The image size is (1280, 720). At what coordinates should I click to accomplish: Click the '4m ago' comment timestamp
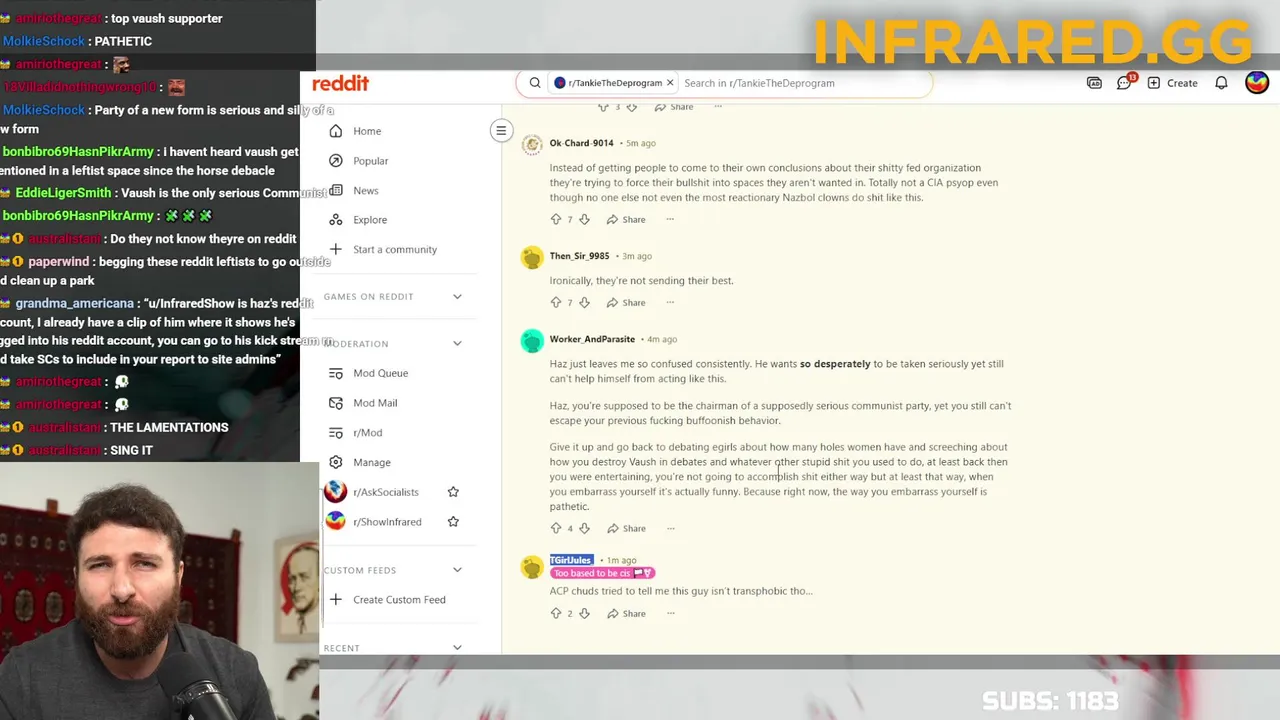point(662,339)
